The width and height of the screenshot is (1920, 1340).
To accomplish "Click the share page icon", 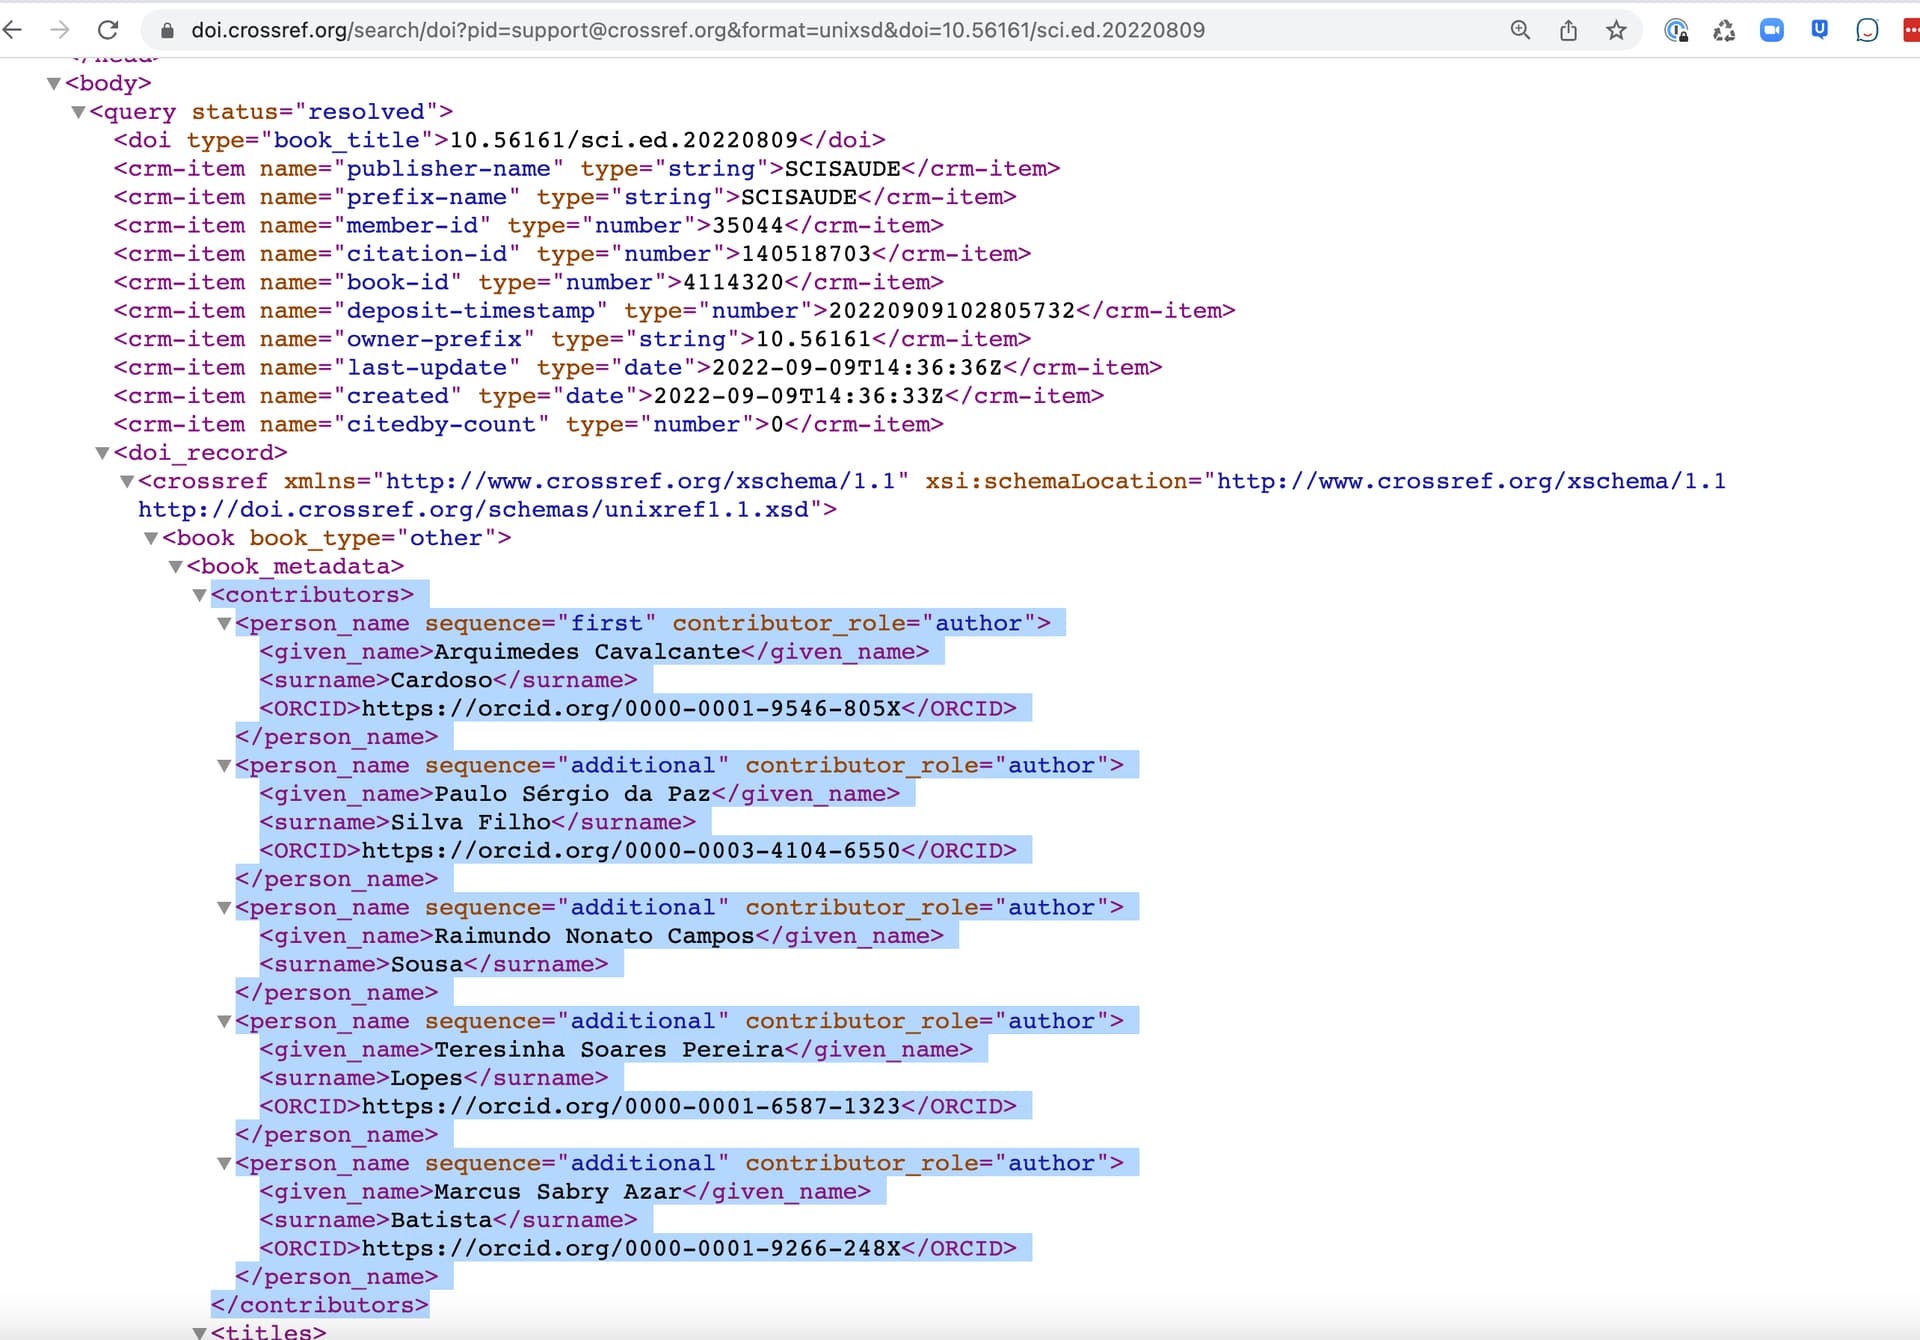I will tap(1568, 30).
